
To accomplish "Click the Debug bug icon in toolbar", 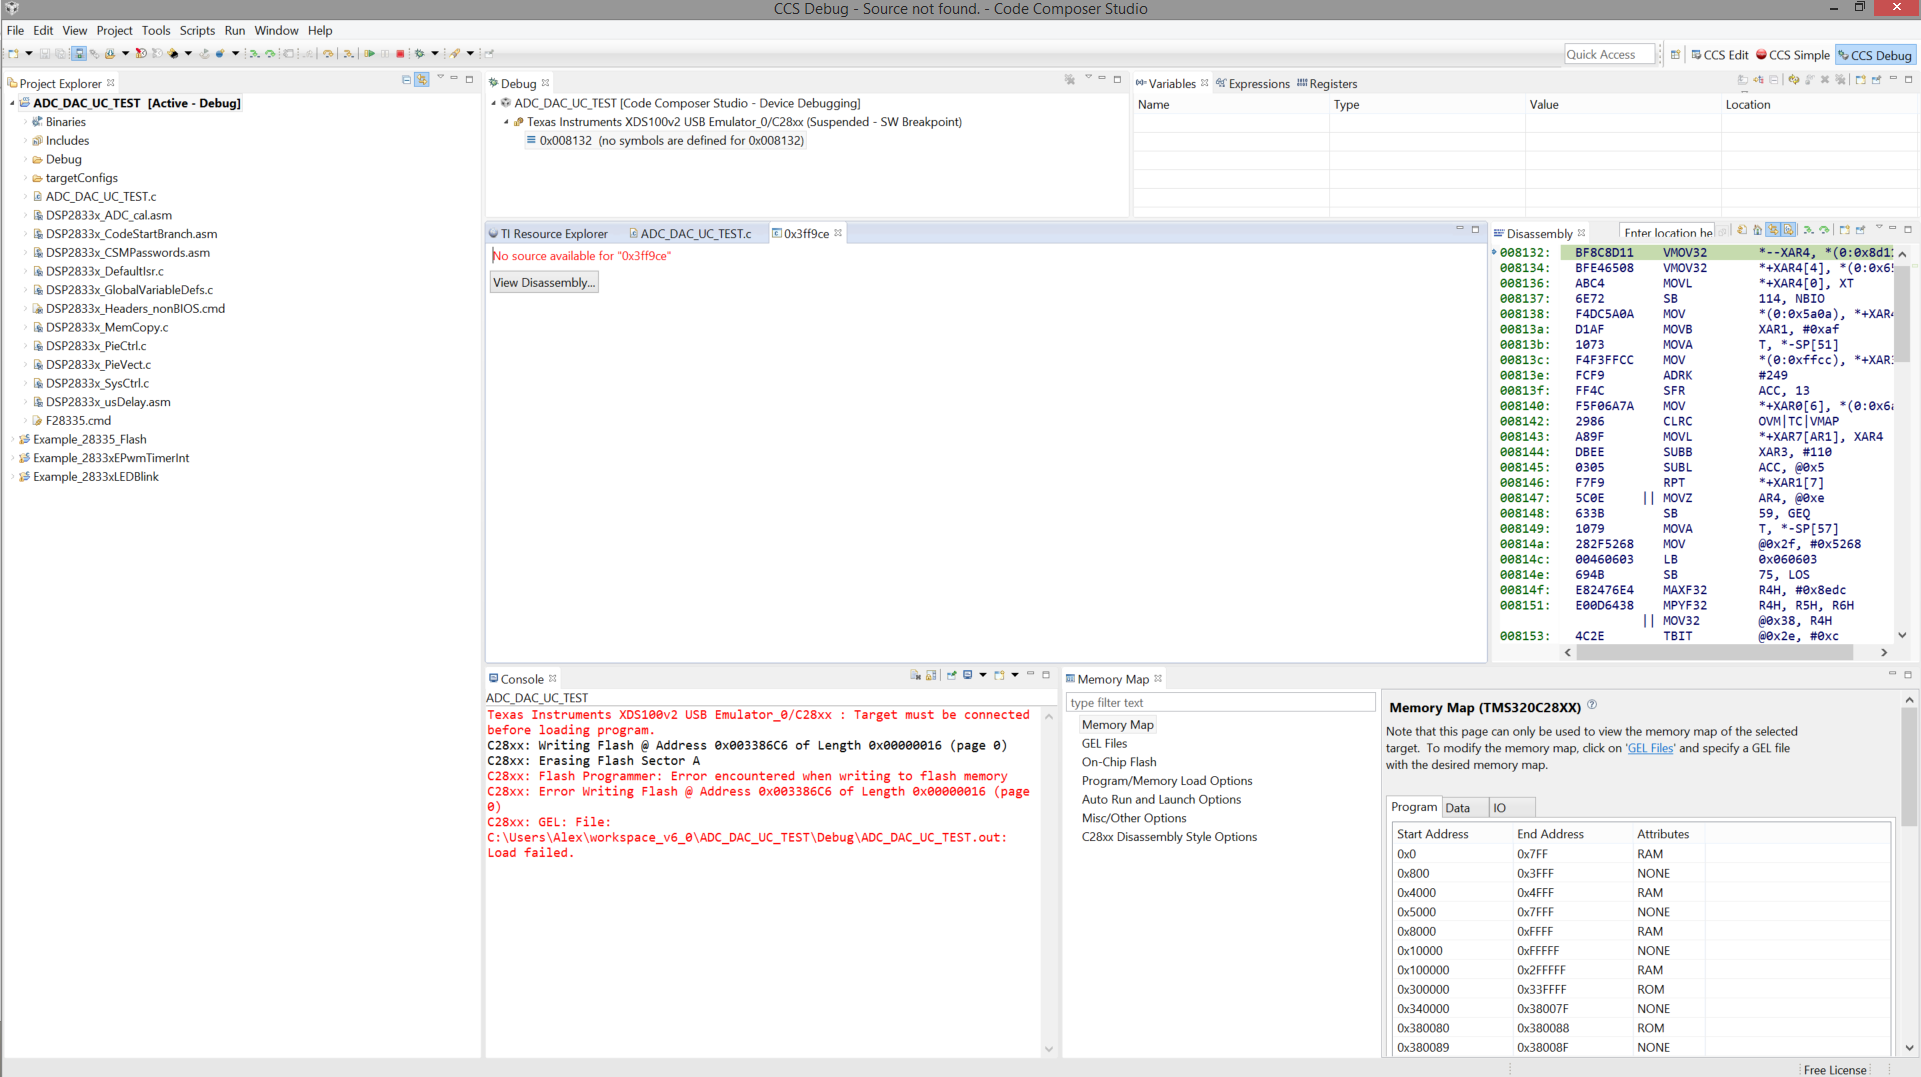I will coord(420,54).
